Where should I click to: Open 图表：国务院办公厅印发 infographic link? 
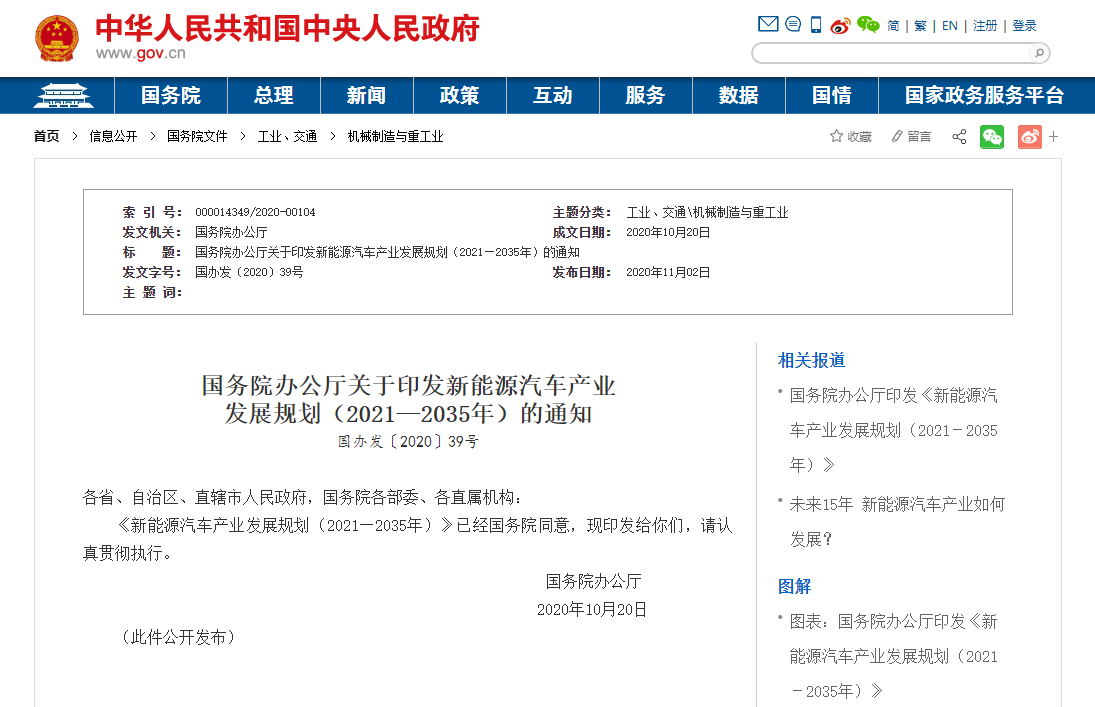[x=894, y=656]
